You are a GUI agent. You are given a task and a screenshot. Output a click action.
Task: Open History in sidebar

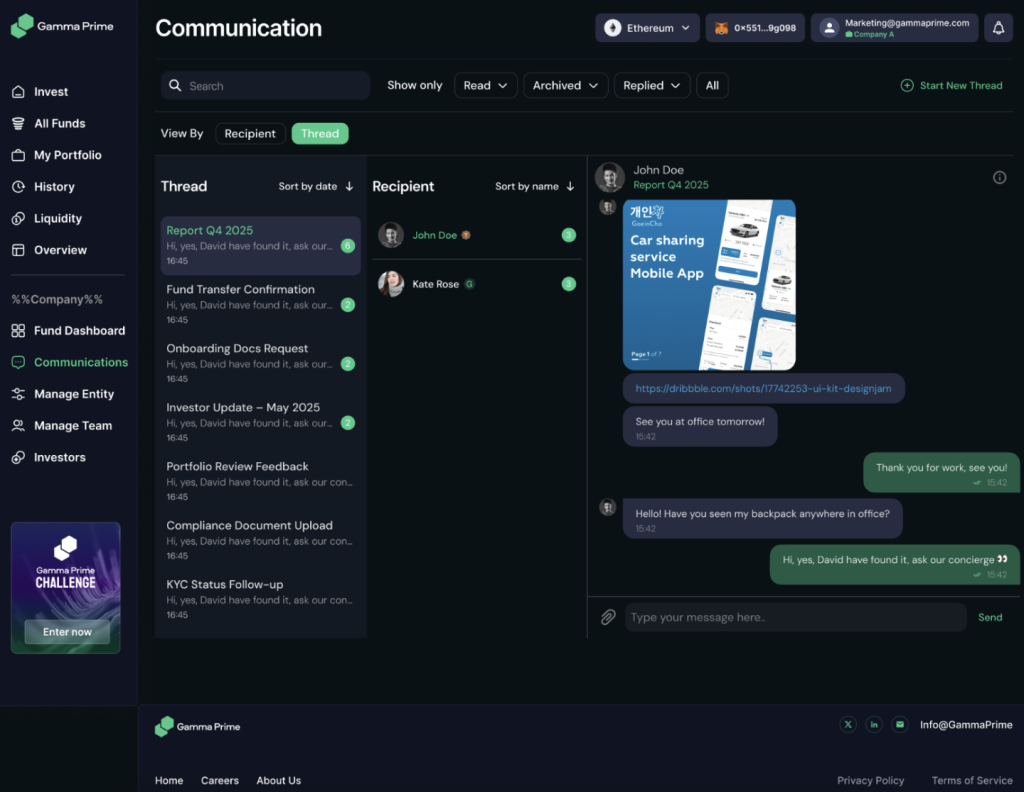tap(54, 187)
